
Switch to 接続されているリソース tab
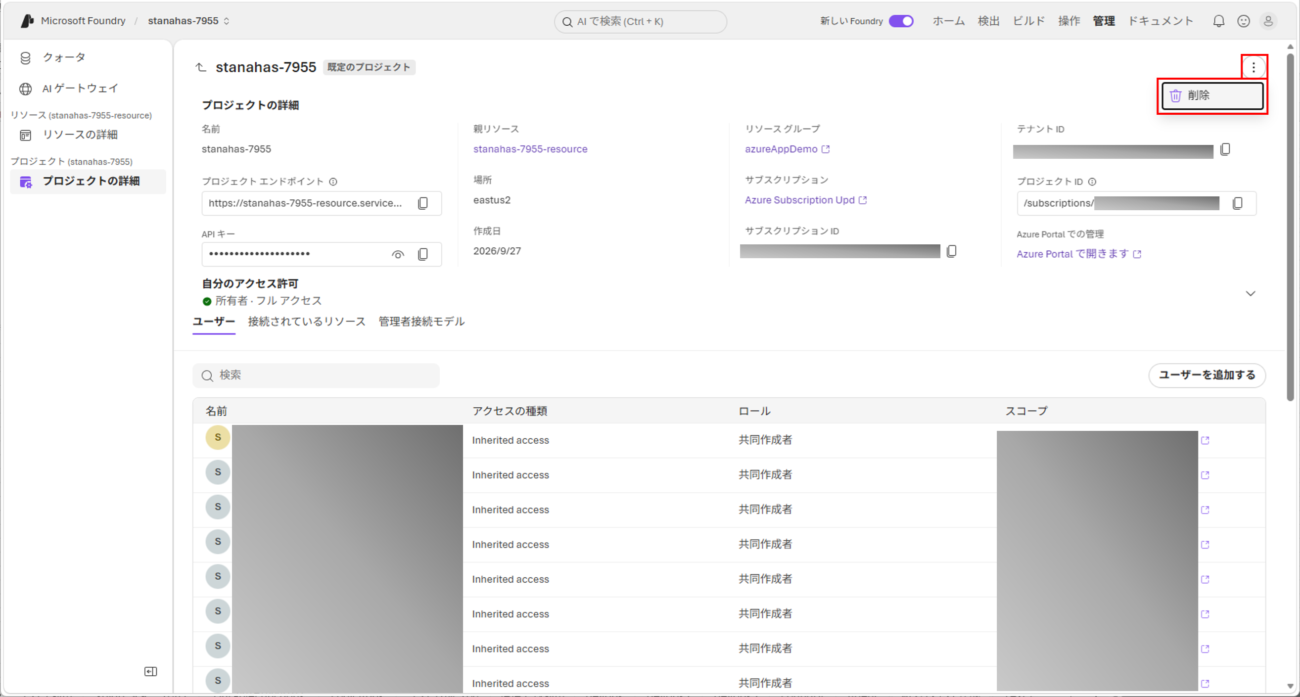click(x=307, y=322)
